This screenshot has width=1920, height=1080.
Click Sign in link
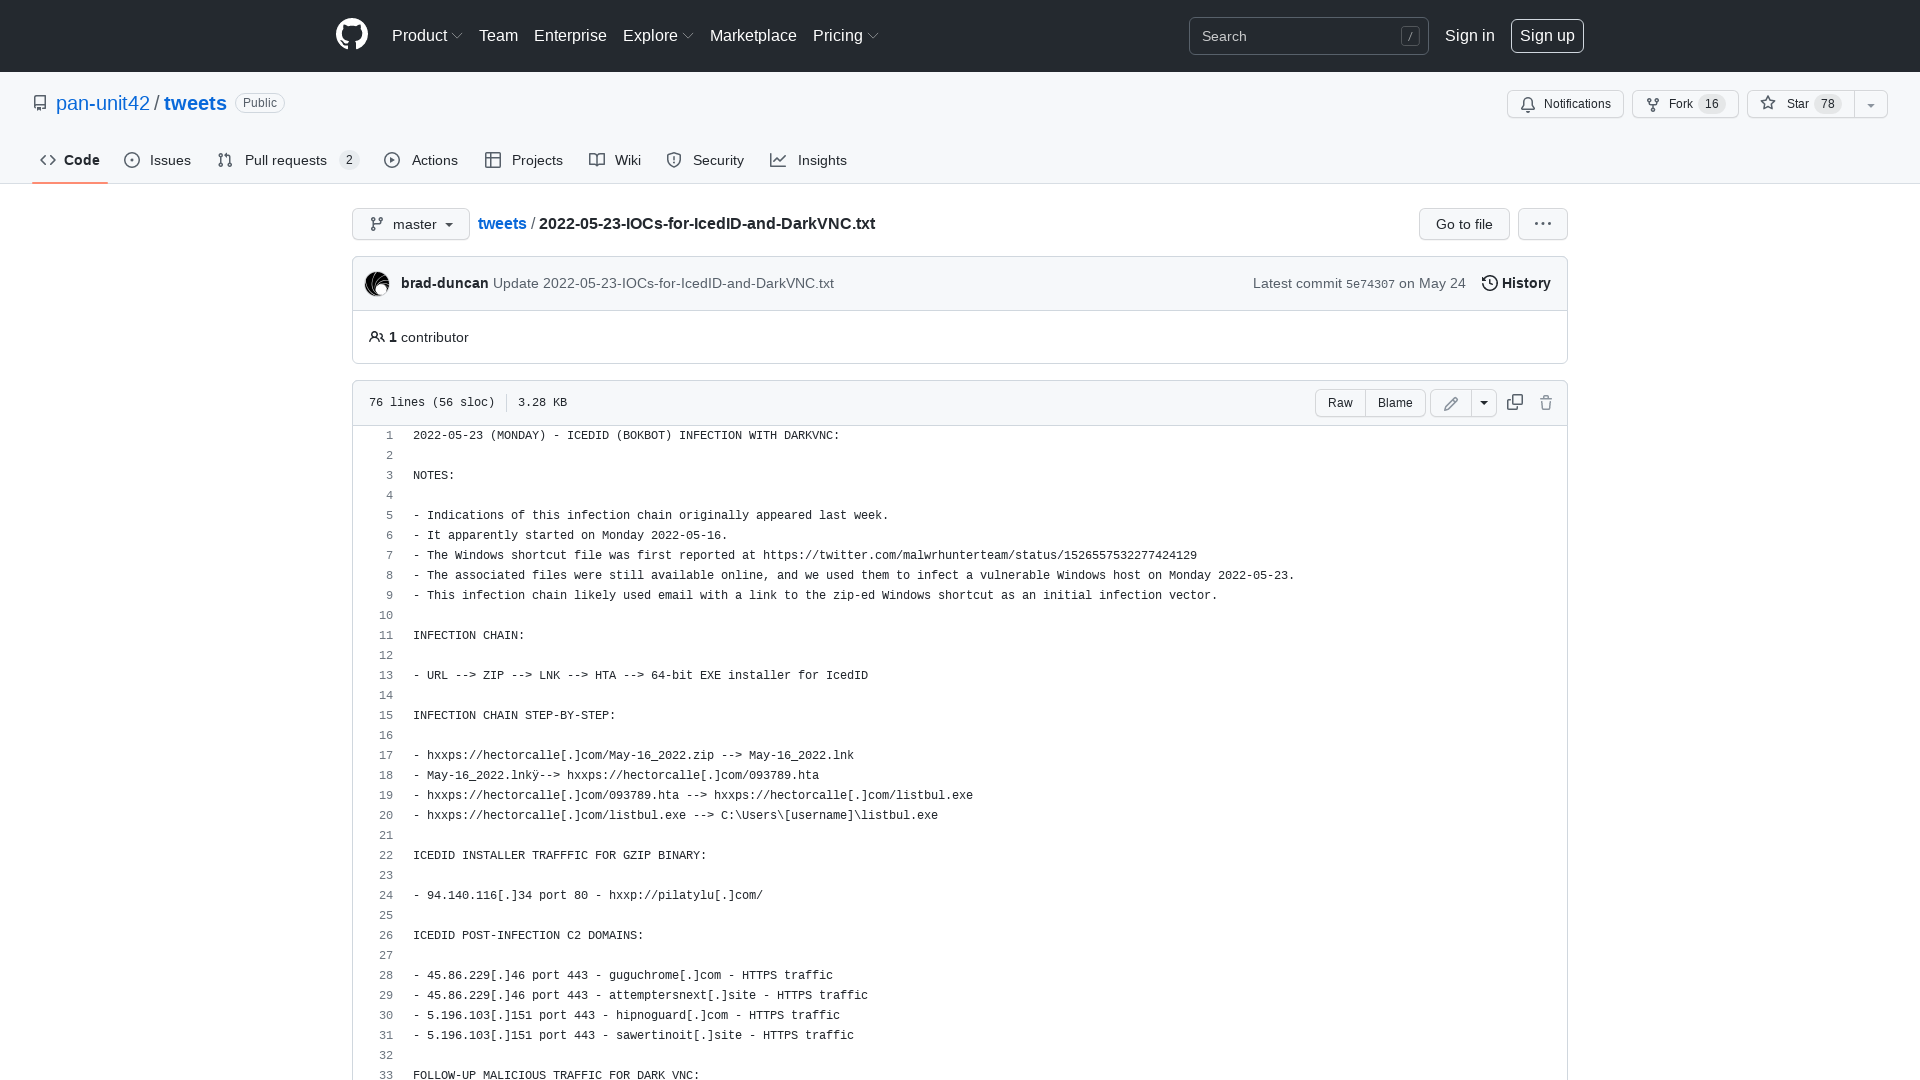point(1469,35)
